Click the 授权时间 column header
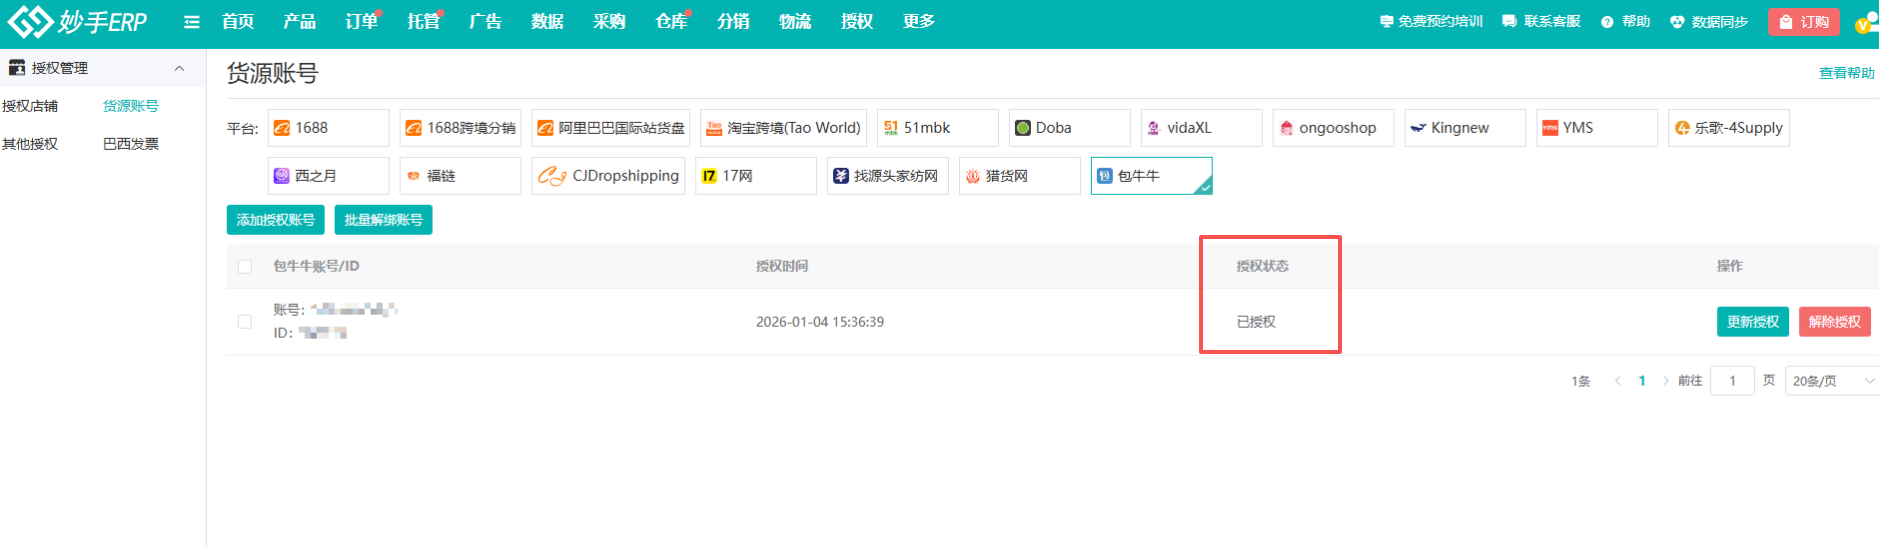Viewport: 1879px width, 547px height. click(x=782, y=266)
